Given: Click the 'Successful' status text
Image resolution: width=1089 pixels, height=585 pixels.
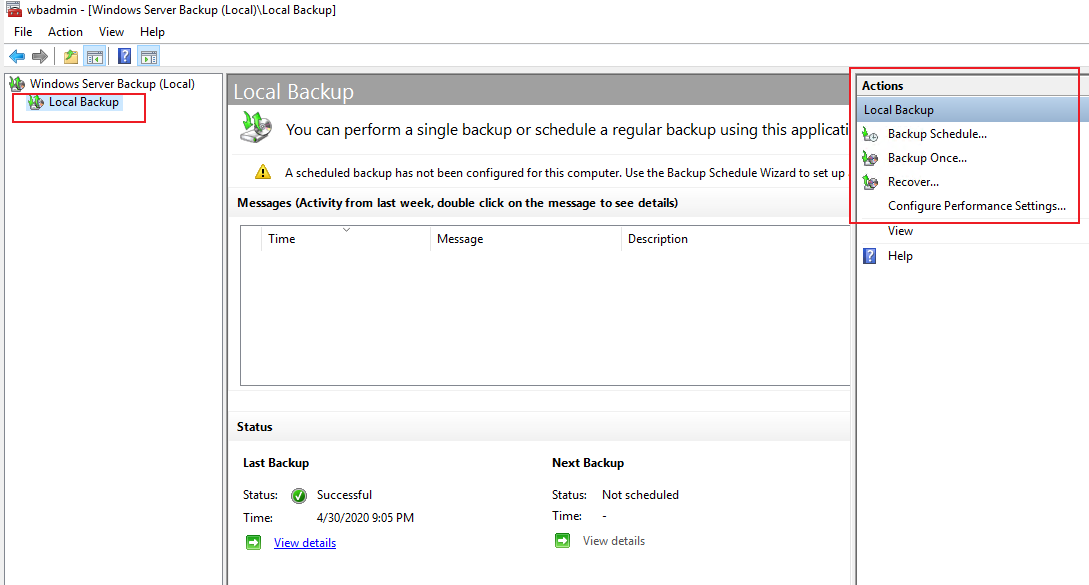Looking at the screenshot, I should (x=344, y=495).
